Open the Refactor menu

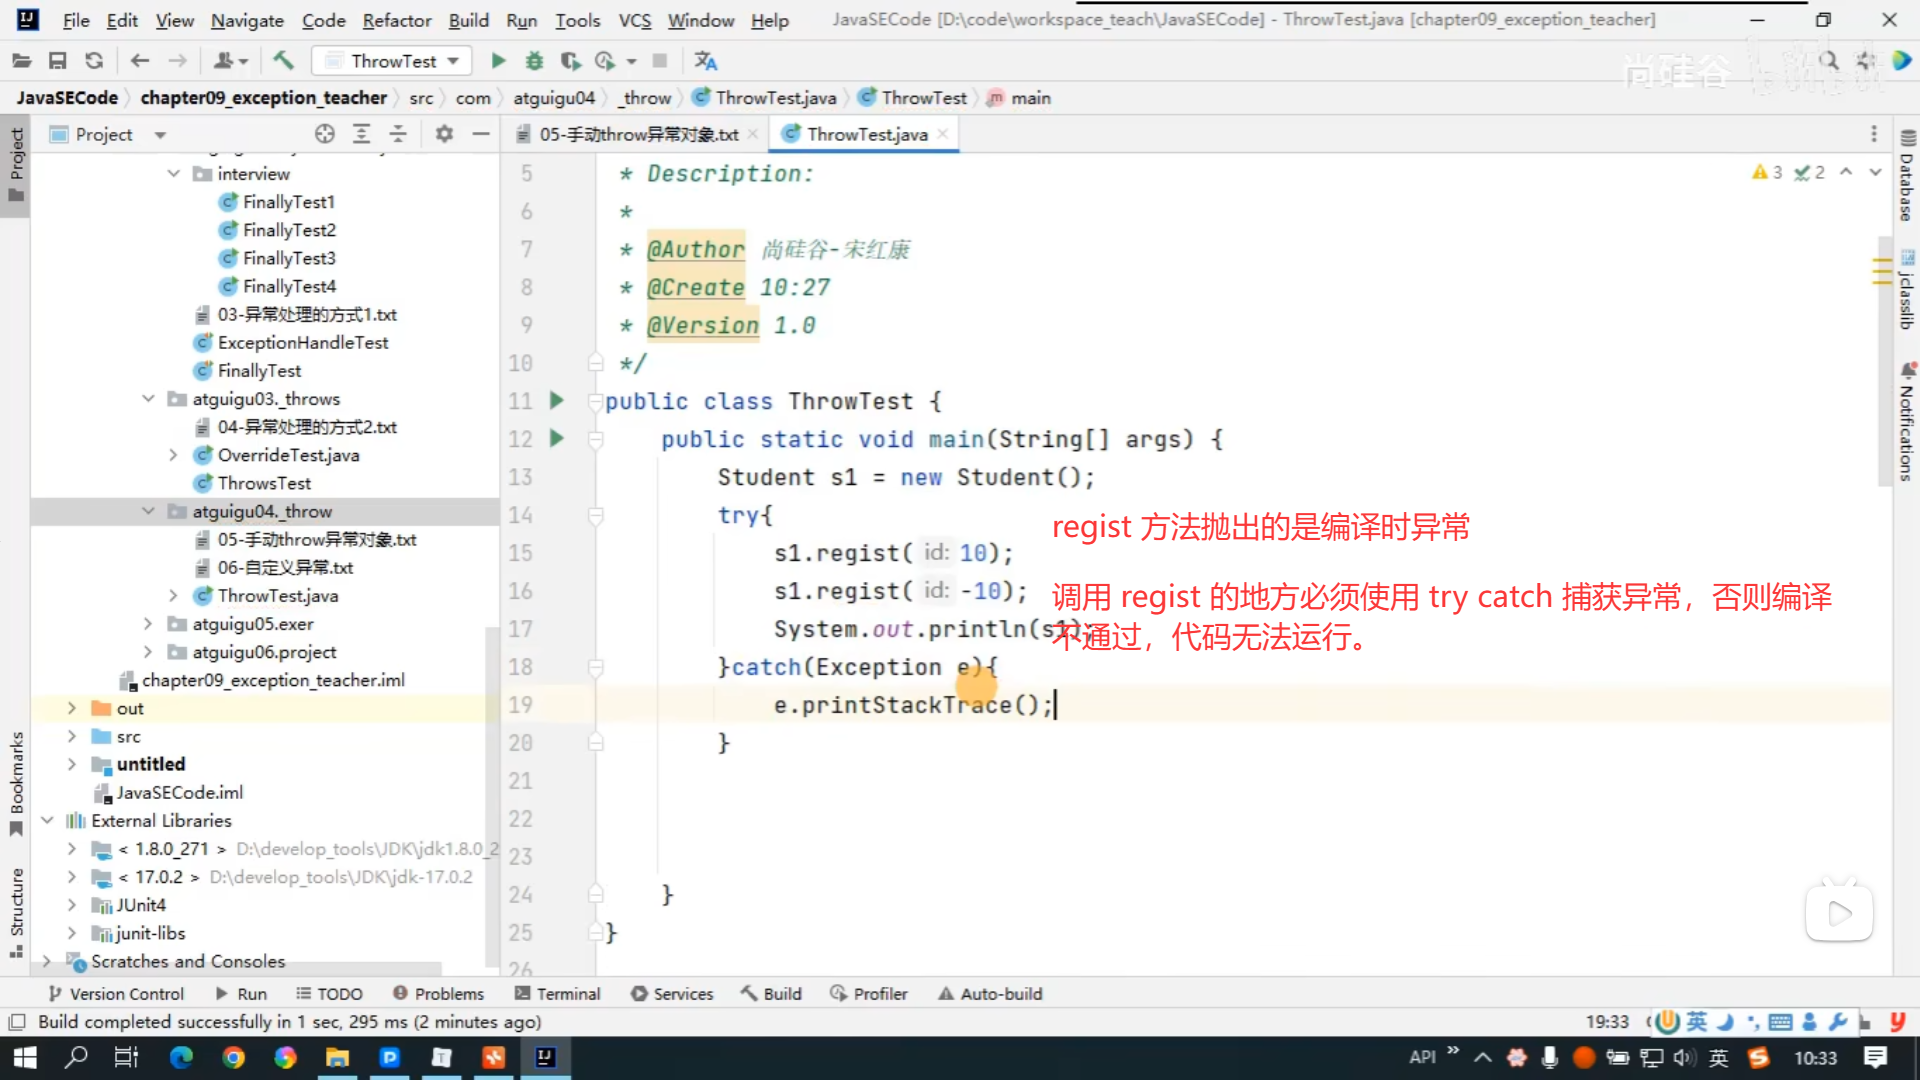[396, 20]
